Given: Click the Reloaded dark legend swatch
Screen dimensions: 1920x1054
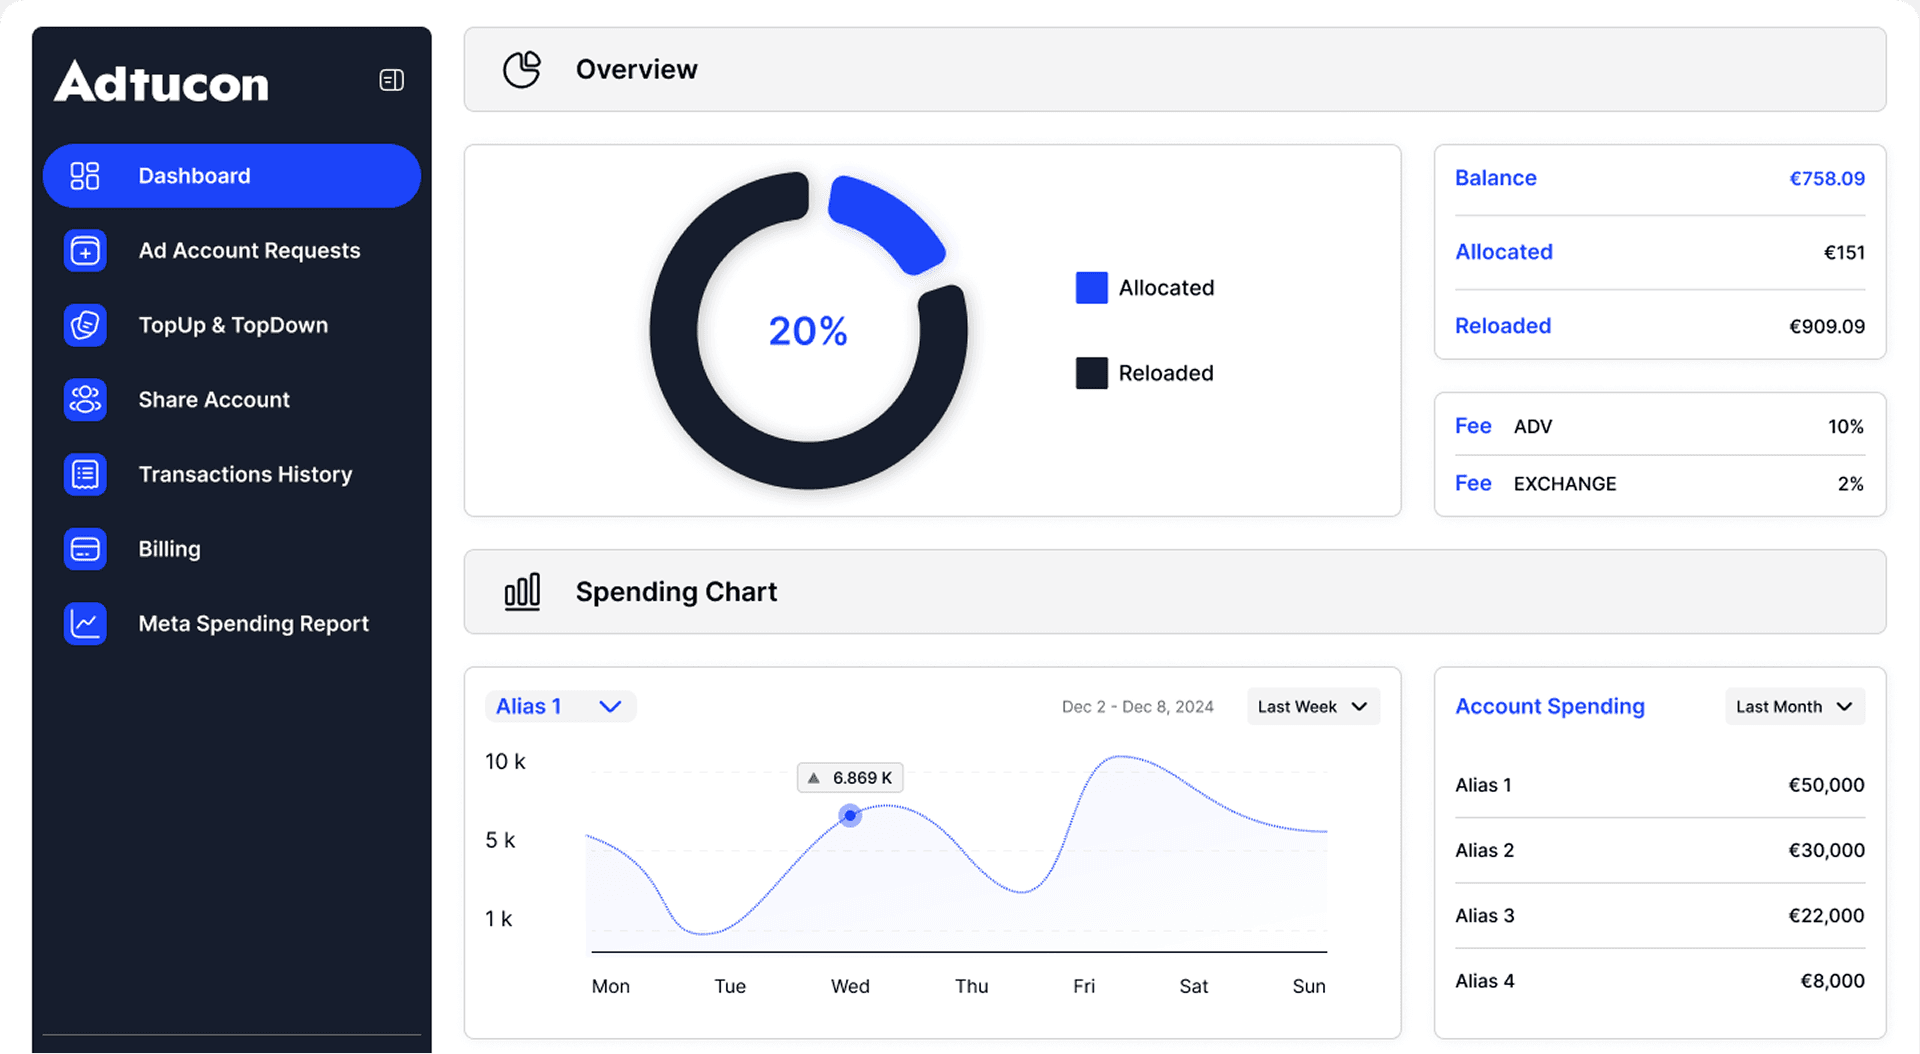Looking at the screenshot, I should point(1091,373).
